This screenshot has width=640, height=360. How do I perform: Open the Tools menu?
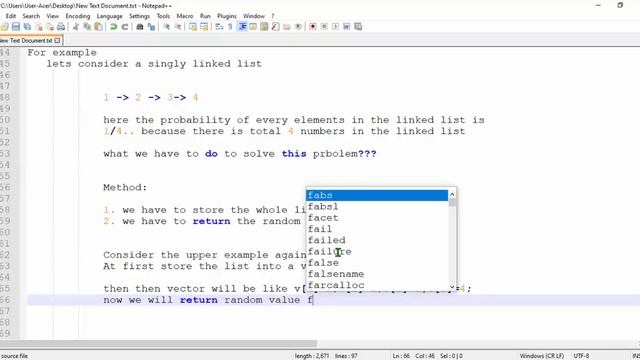point(163,16)
